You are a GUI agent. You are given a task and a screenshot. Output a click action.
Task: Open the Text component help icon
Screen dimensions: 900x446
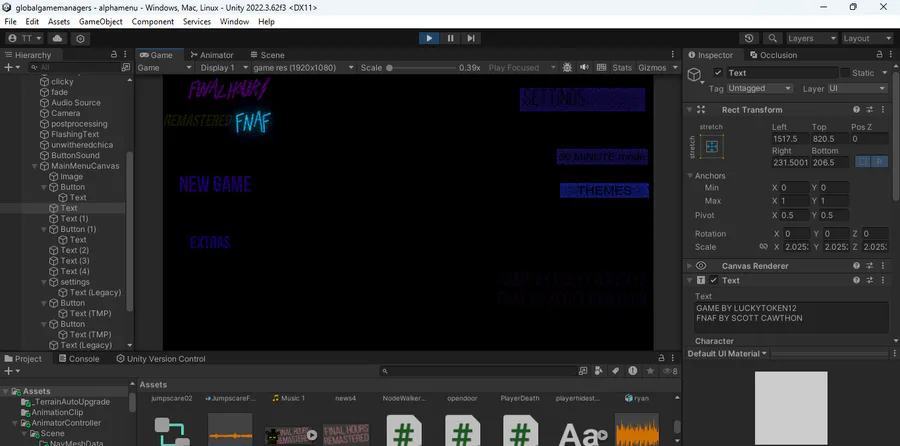(856, 280)
